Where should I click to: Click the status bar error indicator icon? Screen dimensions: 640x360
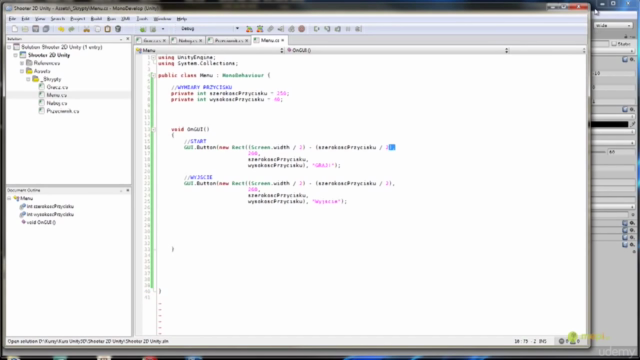point(562,341)
